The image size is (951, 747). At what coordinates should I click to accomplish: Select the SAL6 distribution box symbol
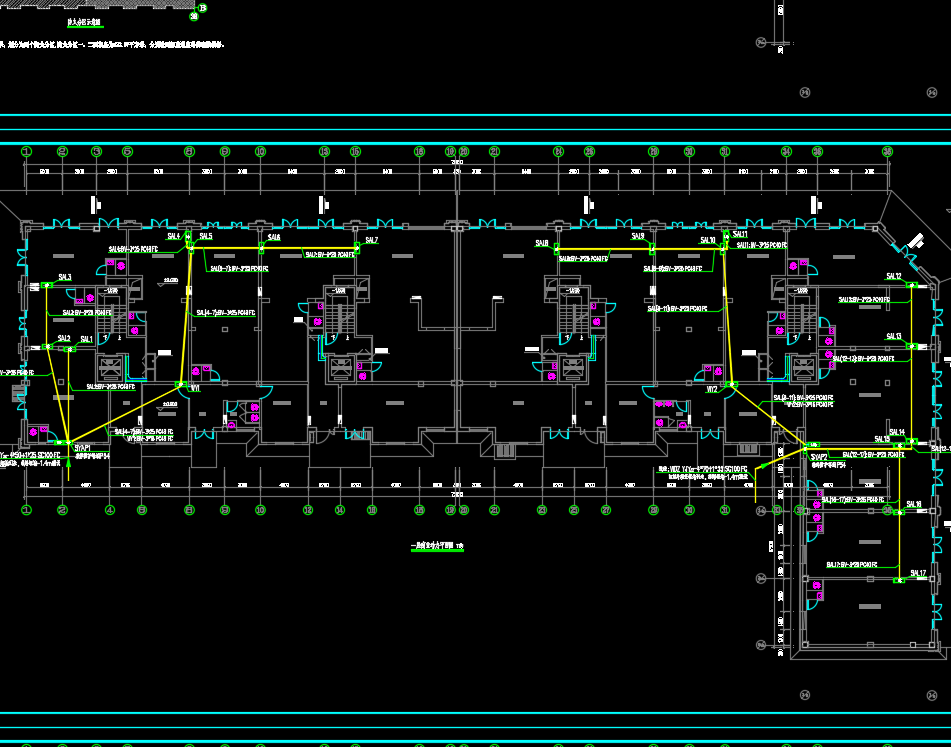(x=261, y=247)
